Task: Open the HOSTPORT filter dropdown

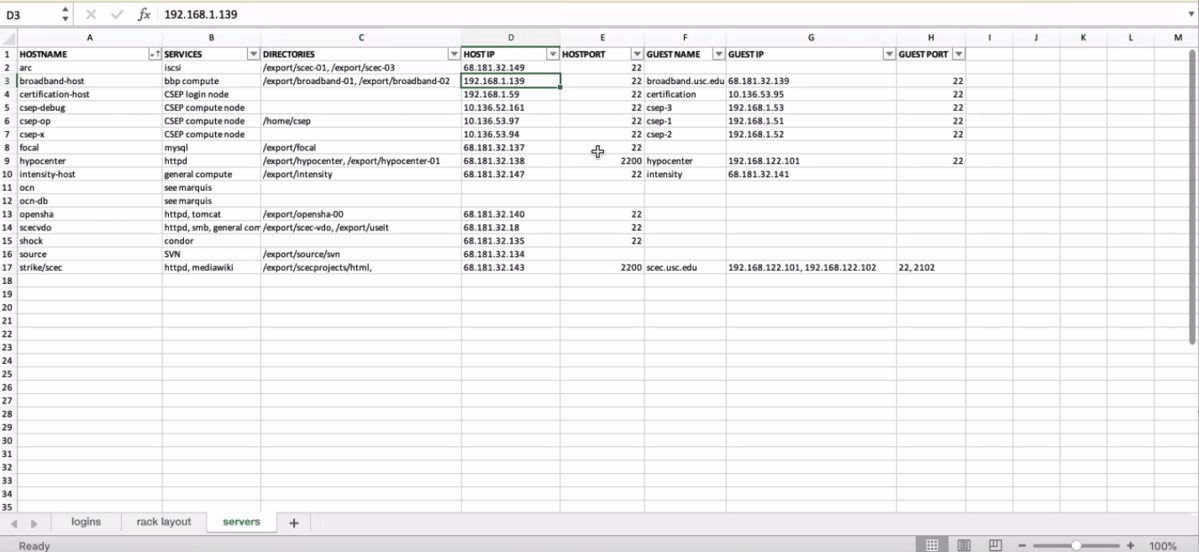Action: (x=637, y=54)
